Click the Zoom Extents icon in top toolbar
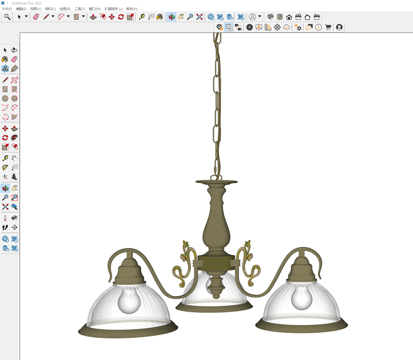Screen dimensions: 413x360 pos(199,17)
